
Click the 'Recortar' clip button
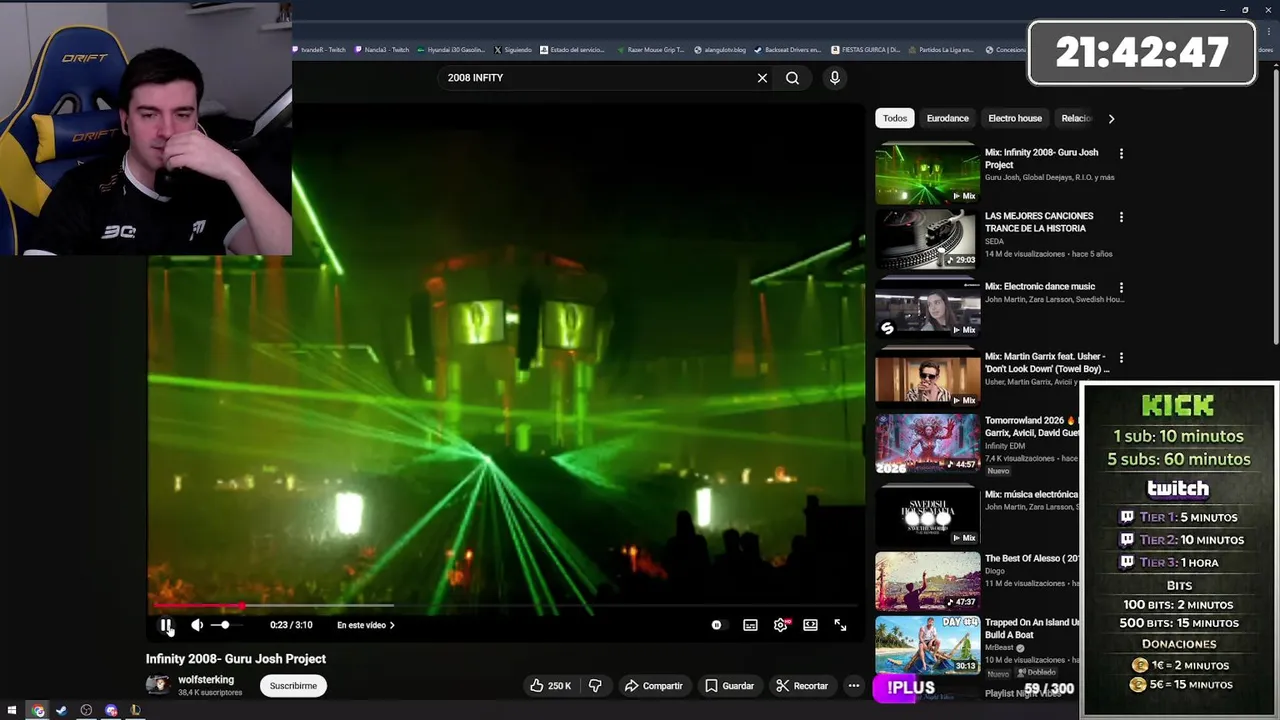[x=802, y=686]
